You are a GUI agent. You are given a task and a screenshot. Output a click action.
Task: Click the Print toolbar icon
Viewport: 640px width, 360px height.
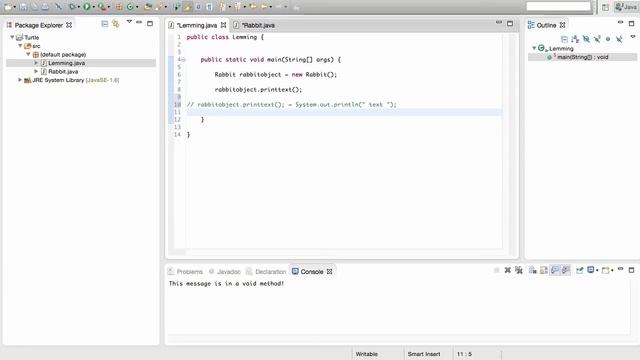[x=45, y=7]
